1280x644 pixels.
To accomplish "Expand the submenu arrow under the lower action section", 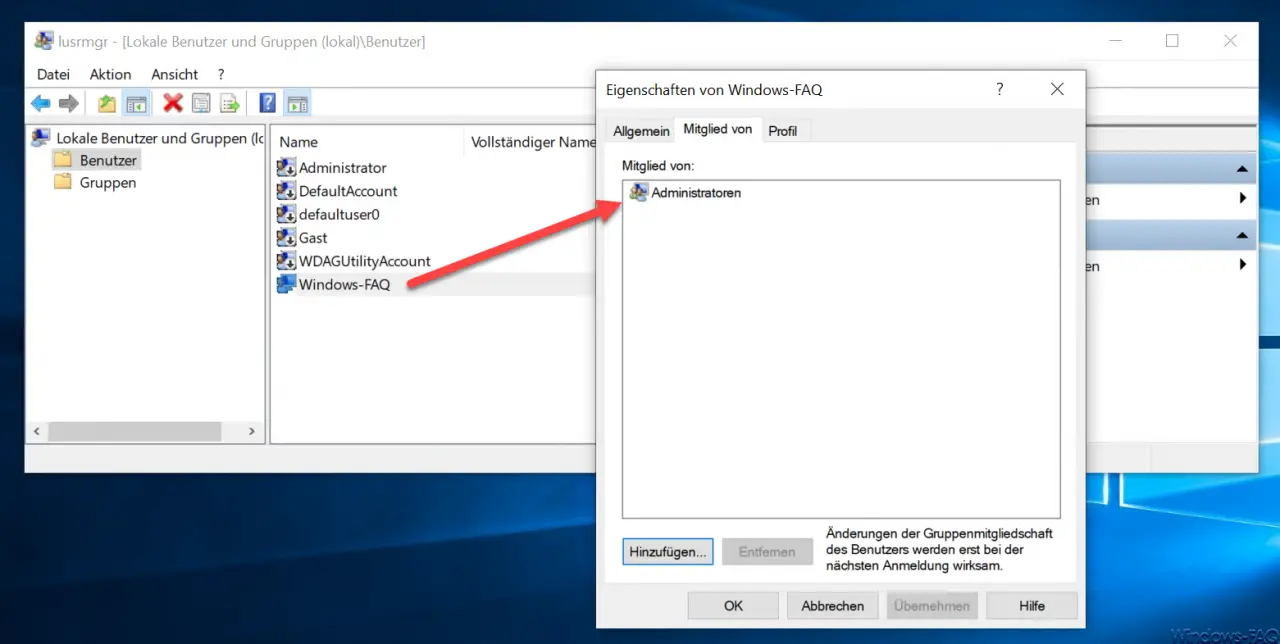I will tap(1243, 265).
